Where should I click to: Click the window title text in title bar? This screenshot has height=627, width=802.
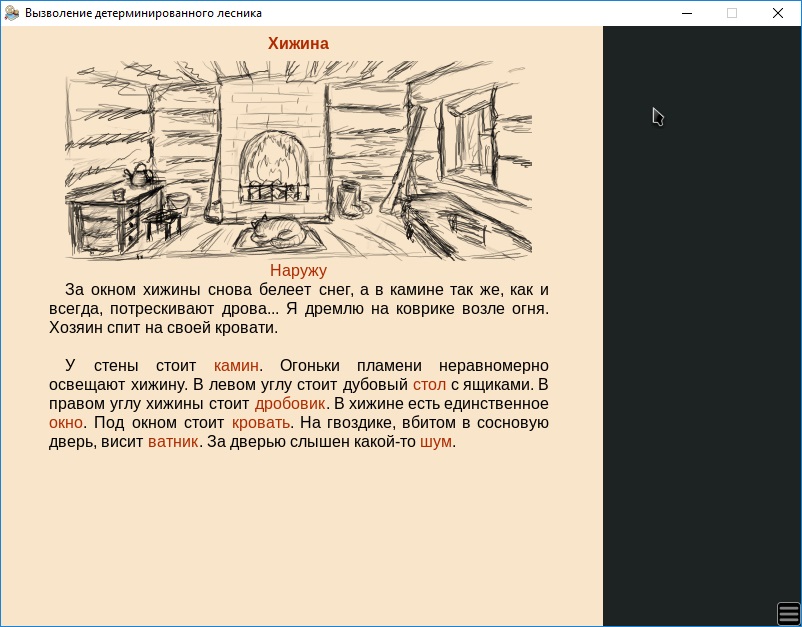pos(143,13)
